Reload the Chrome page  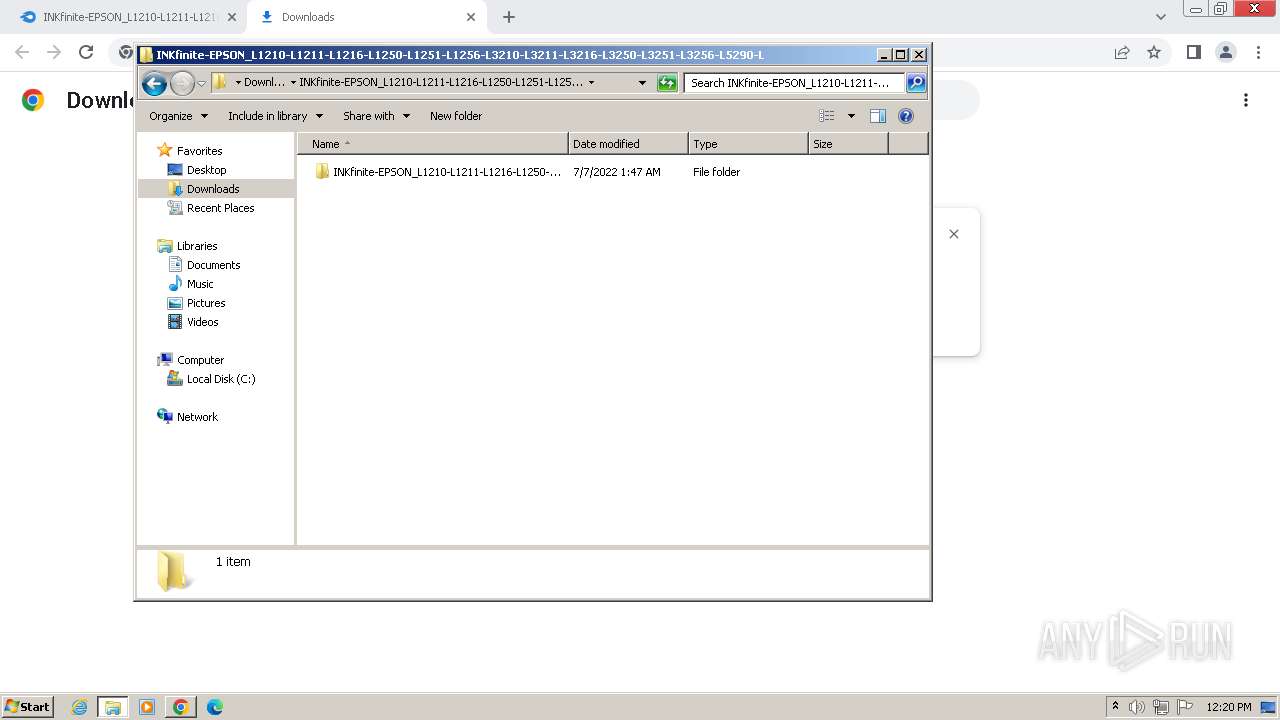86,52
